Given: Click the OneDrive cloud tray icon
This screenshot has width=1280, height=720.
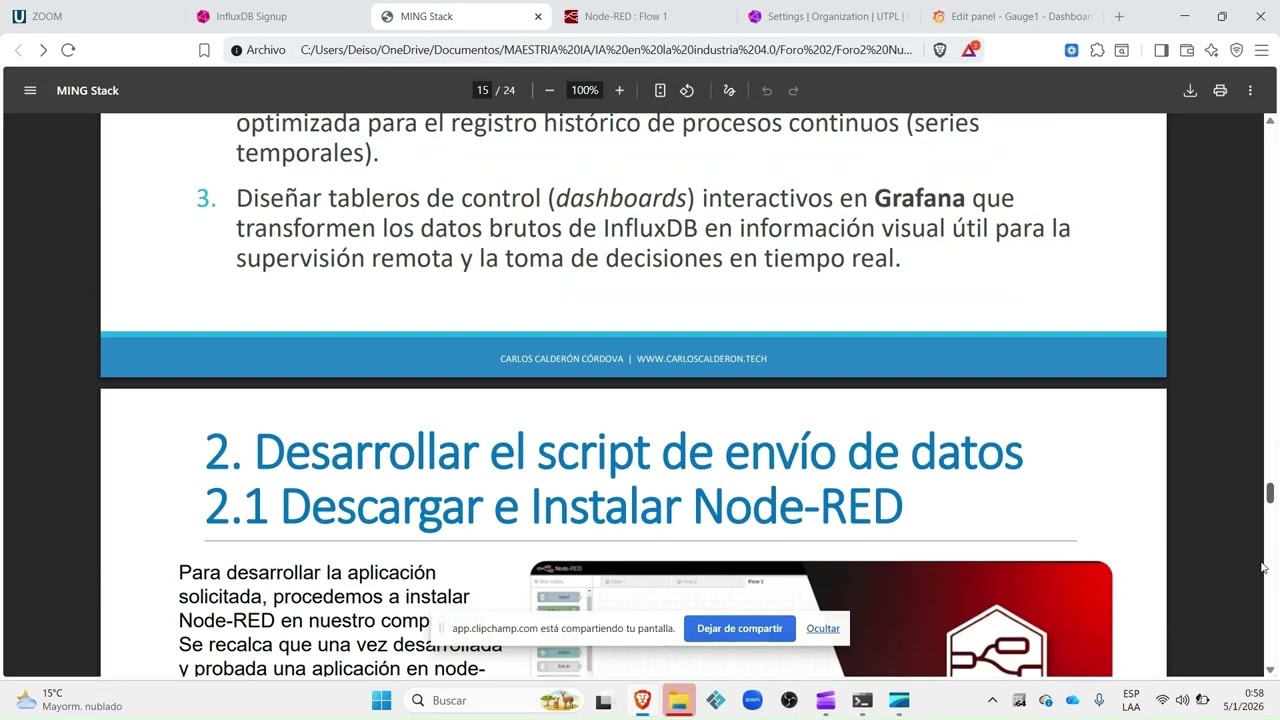Looking at the screenshot, I should point(1072,700).
